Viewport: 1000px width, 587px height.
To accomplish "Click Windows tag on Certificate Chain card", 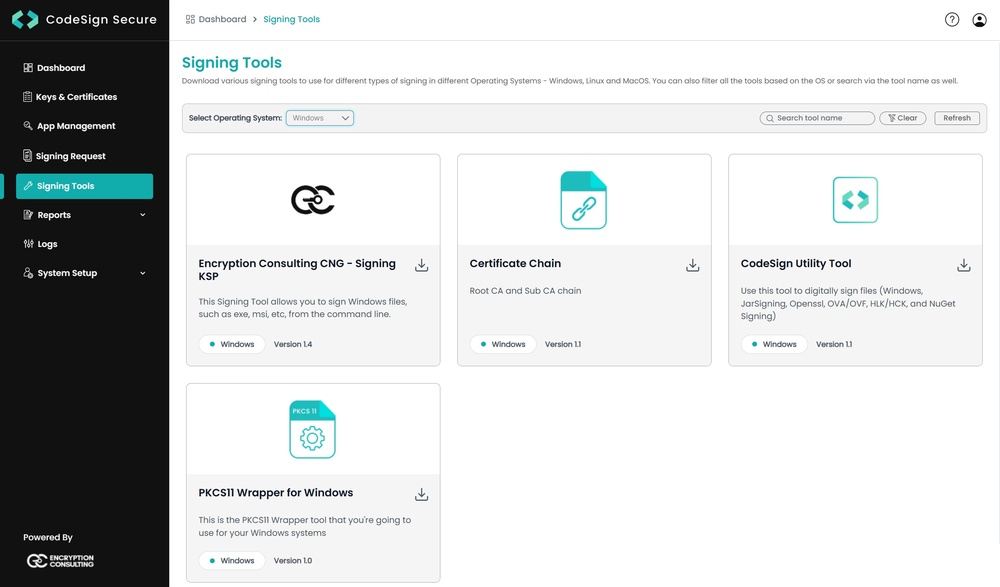I will 503,344.
